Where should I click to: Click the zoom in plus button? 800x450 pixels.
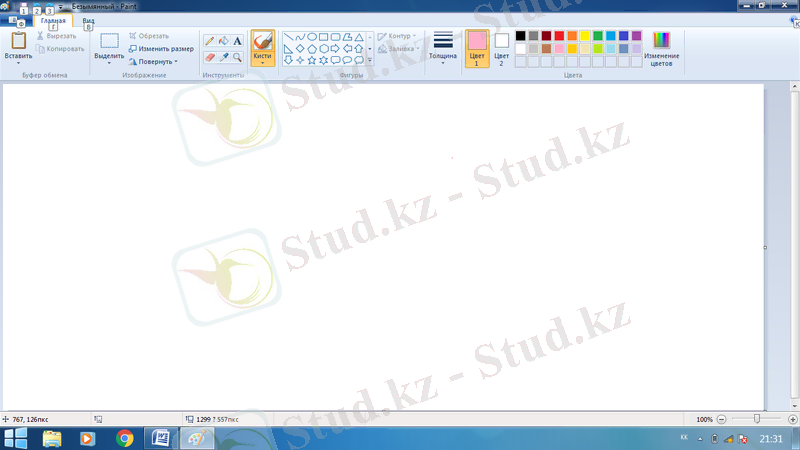792,419
